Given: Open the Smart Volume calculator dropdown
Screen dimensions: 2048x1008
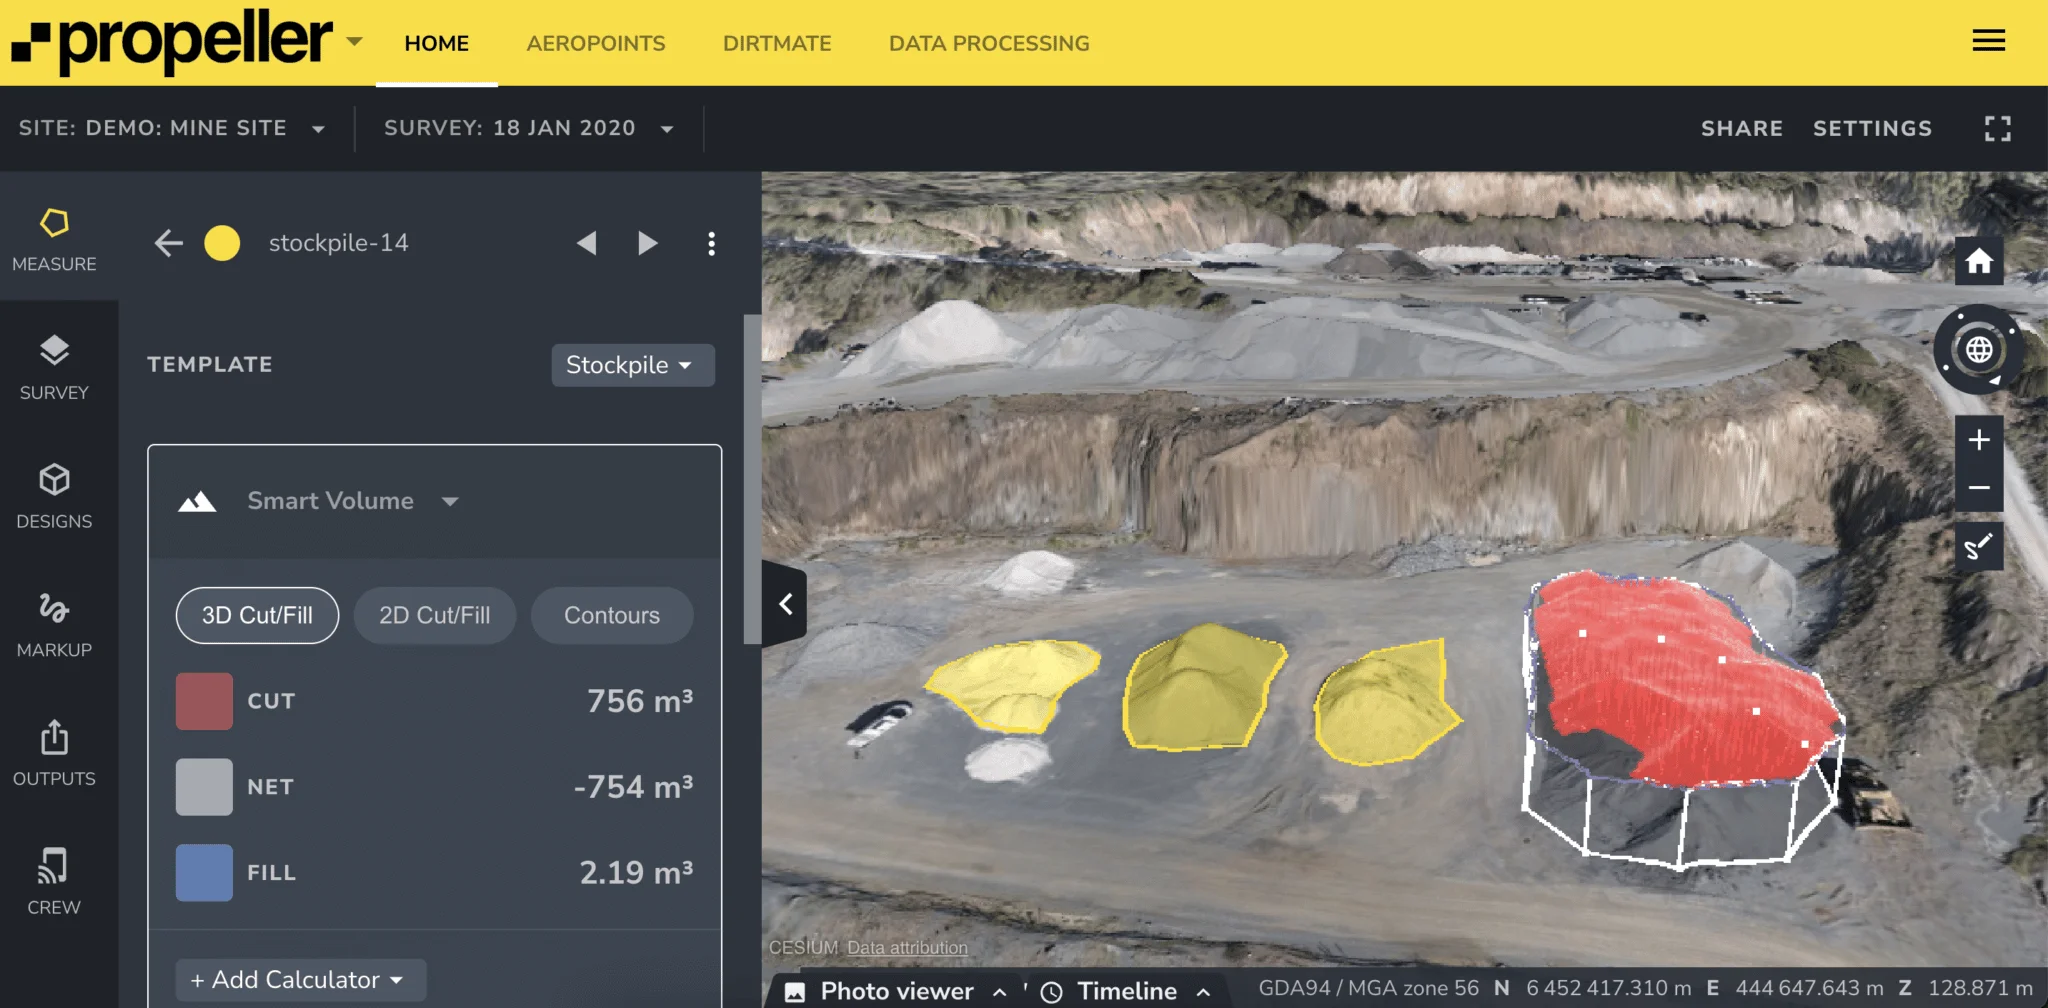Looking at the screenshot, I should tap(351, 501).
